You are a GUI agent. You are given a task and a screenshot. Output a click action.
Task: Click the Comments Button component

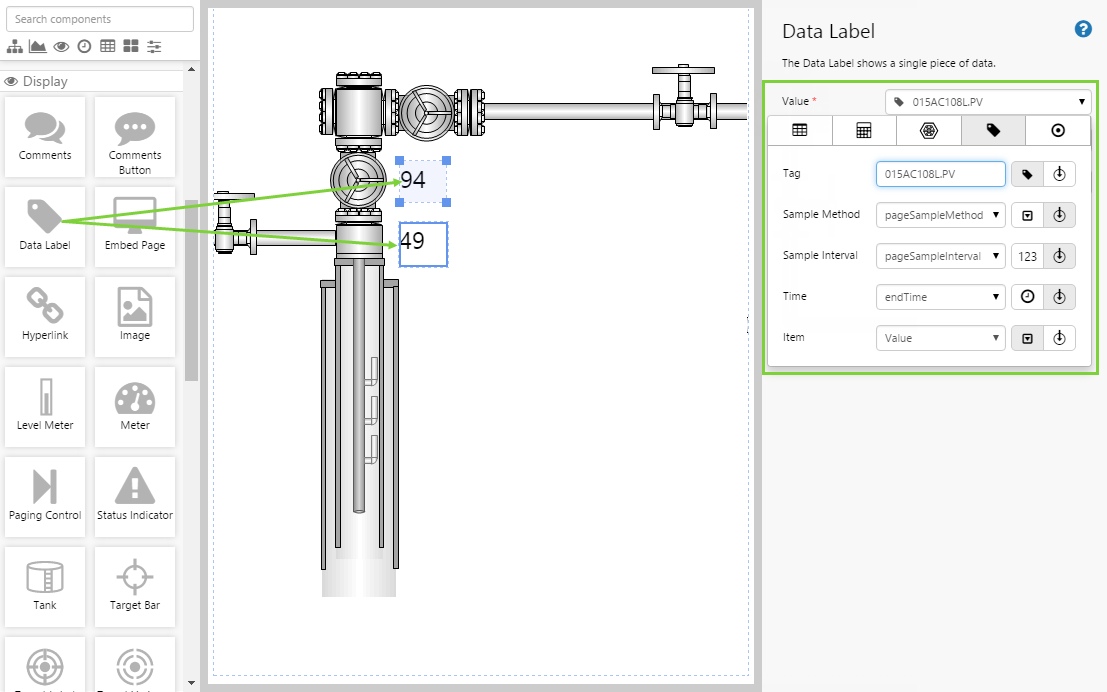(135, 136)
